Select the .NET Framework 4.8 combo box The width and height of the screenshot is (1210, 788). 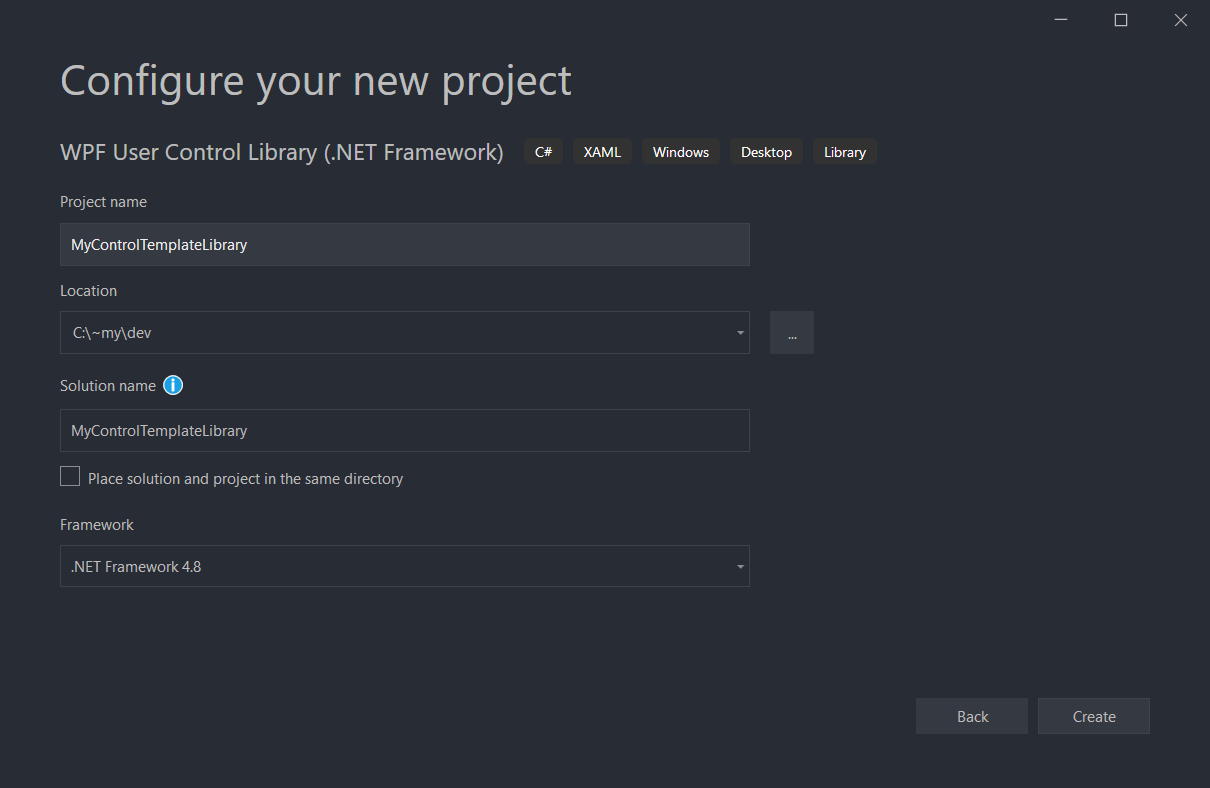[x=390, y=567]
